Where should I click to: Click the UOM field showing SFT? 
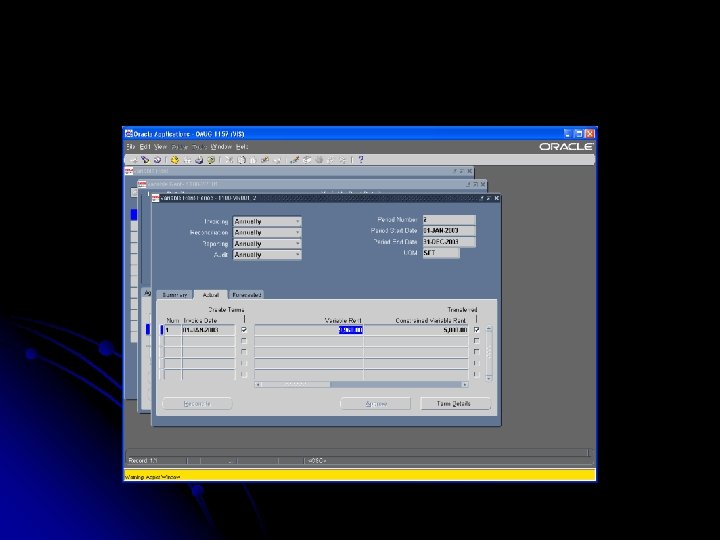click(441, 253)
